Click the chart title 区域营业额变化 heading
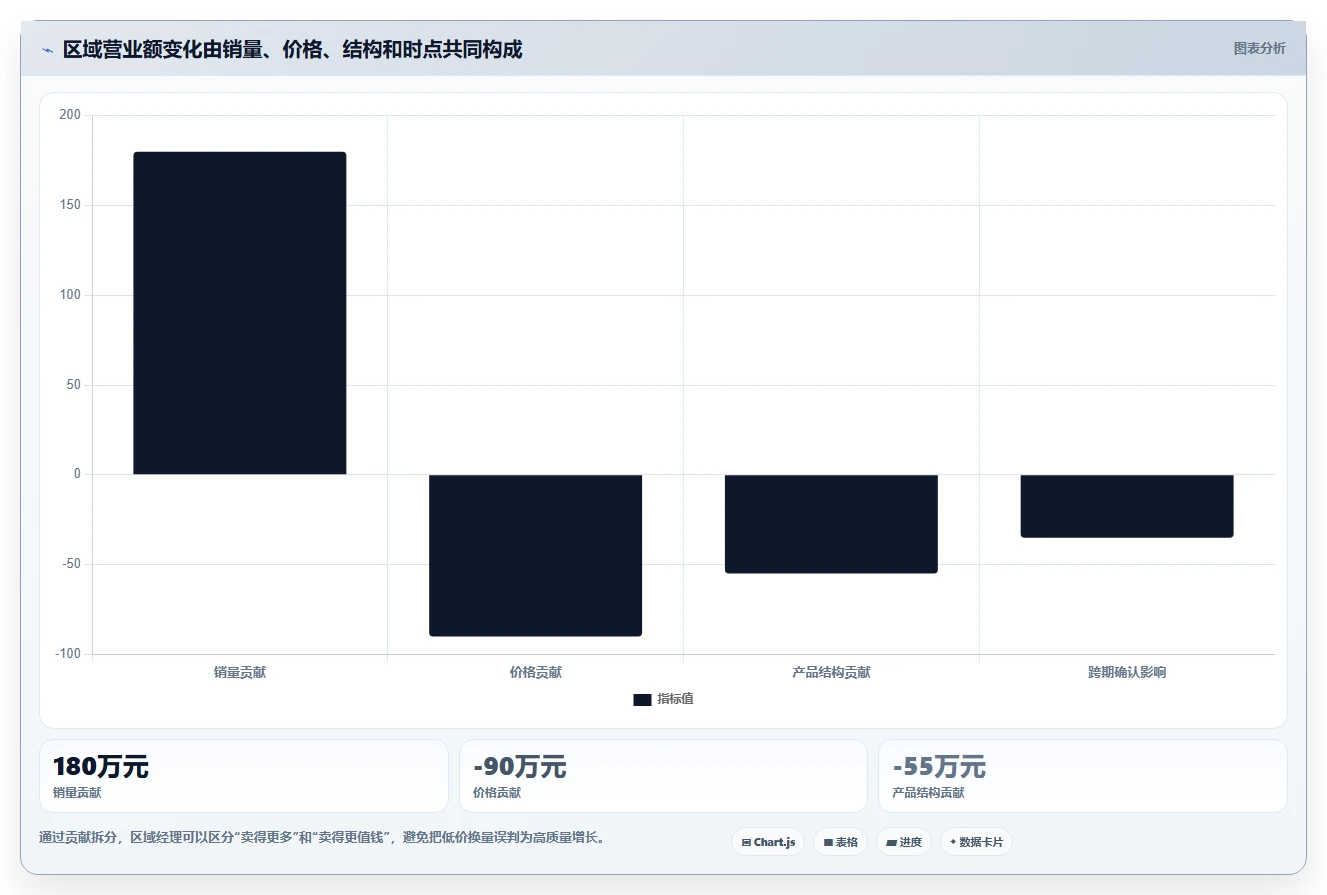 coord(292,50)
